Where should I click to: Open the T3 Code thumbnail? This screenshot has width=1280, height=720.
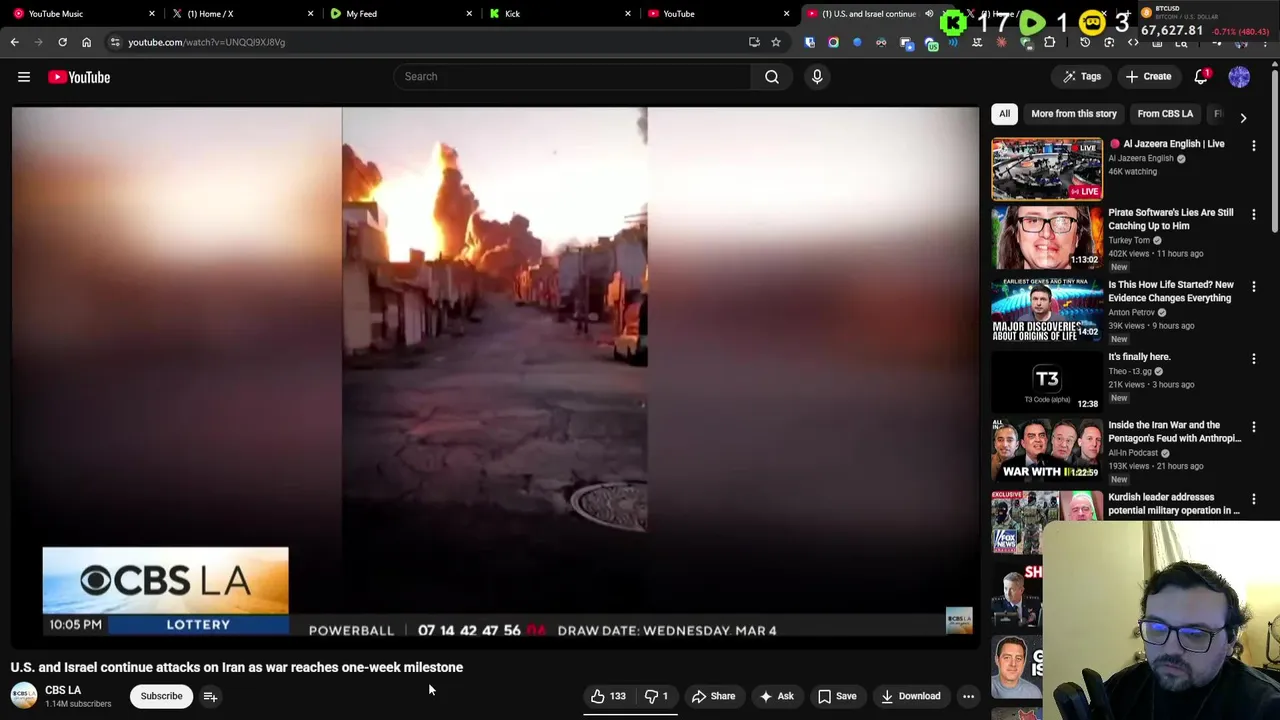click(x=1047, y=382)
